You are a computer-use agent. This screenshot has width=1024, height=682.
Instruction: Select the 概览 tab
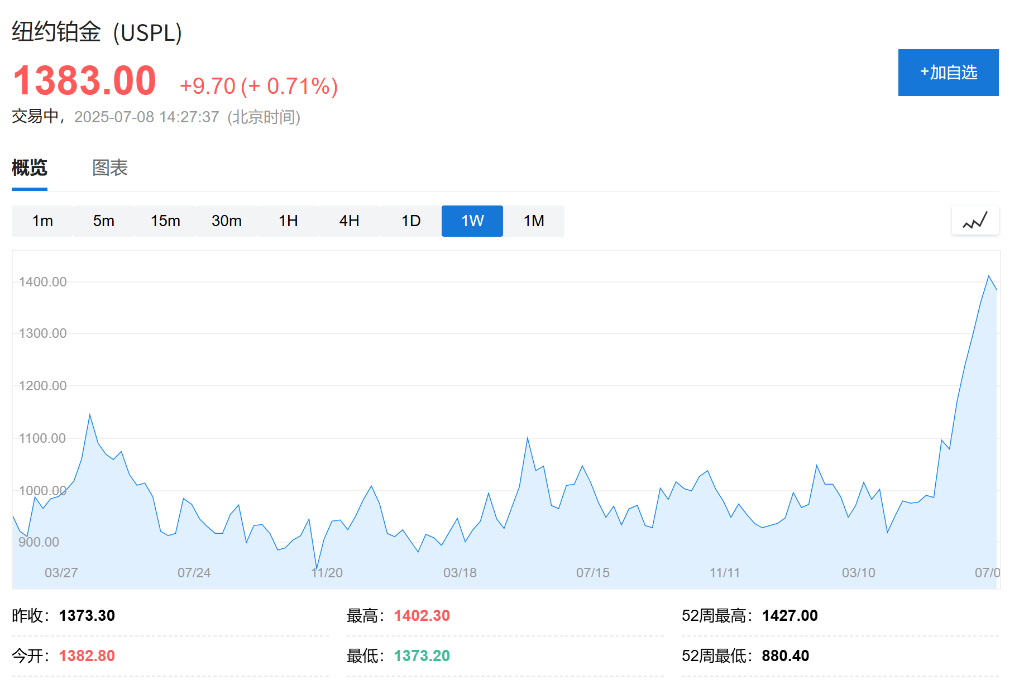[30, 167]
